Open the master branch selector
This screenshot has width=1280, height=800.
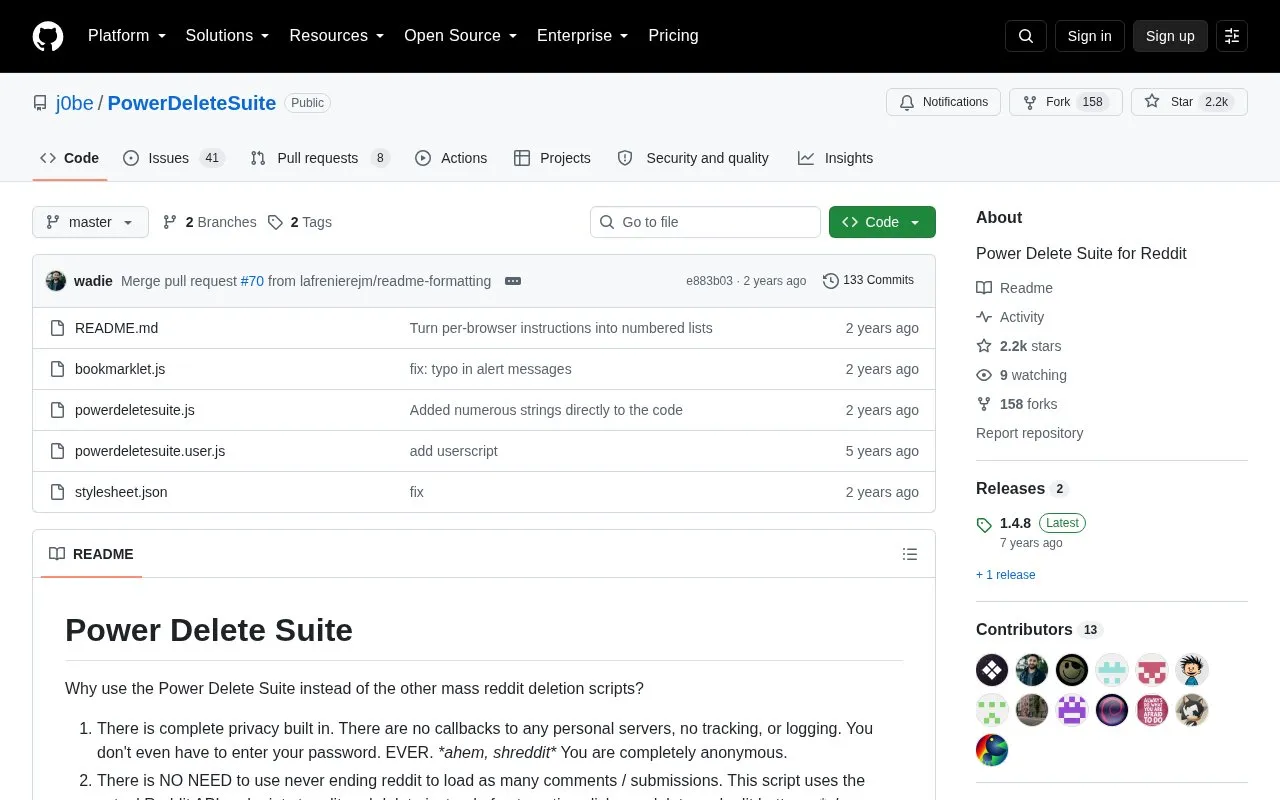pos(90,222)
